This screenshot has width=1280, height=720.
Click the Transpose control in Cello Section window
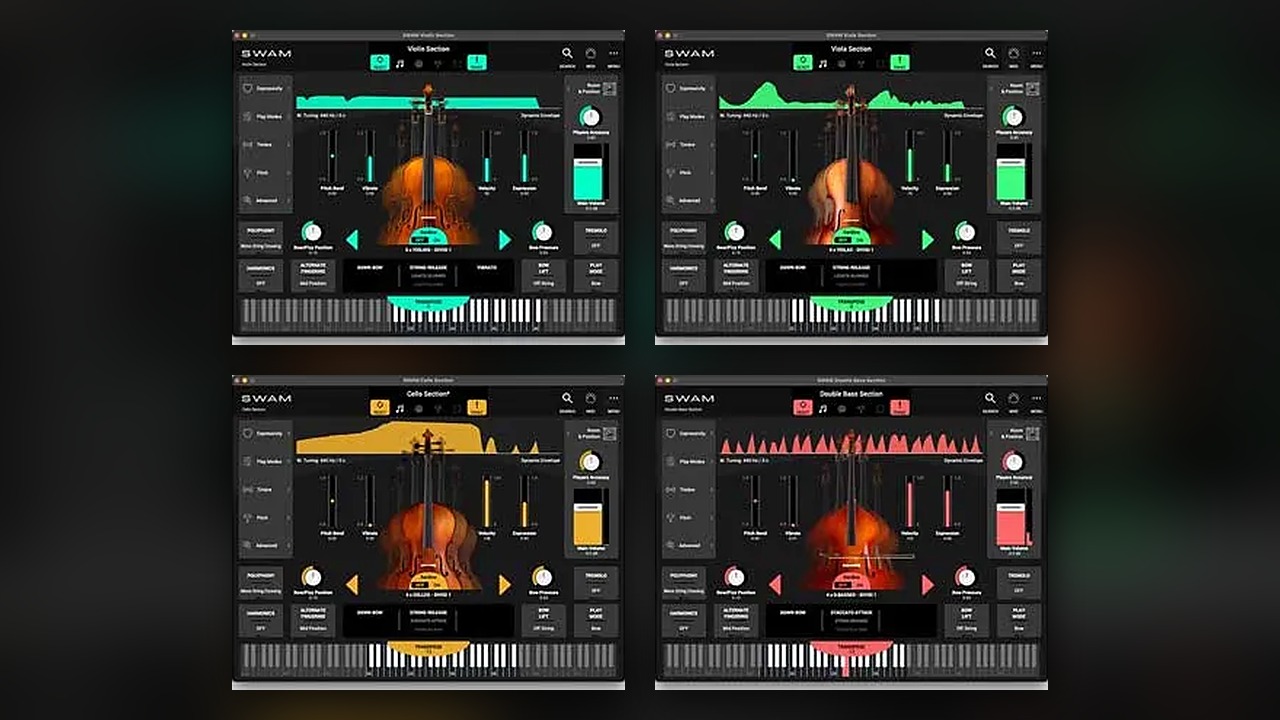click(x=428, y=649)
